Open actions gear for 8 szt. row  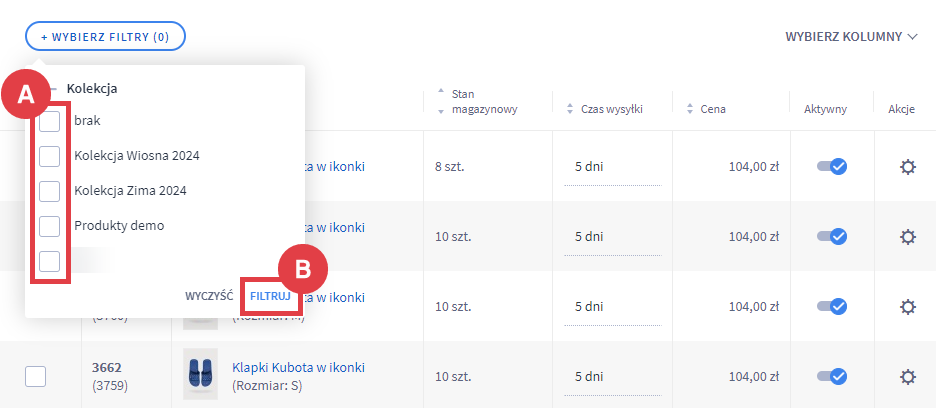pos(907,167)
